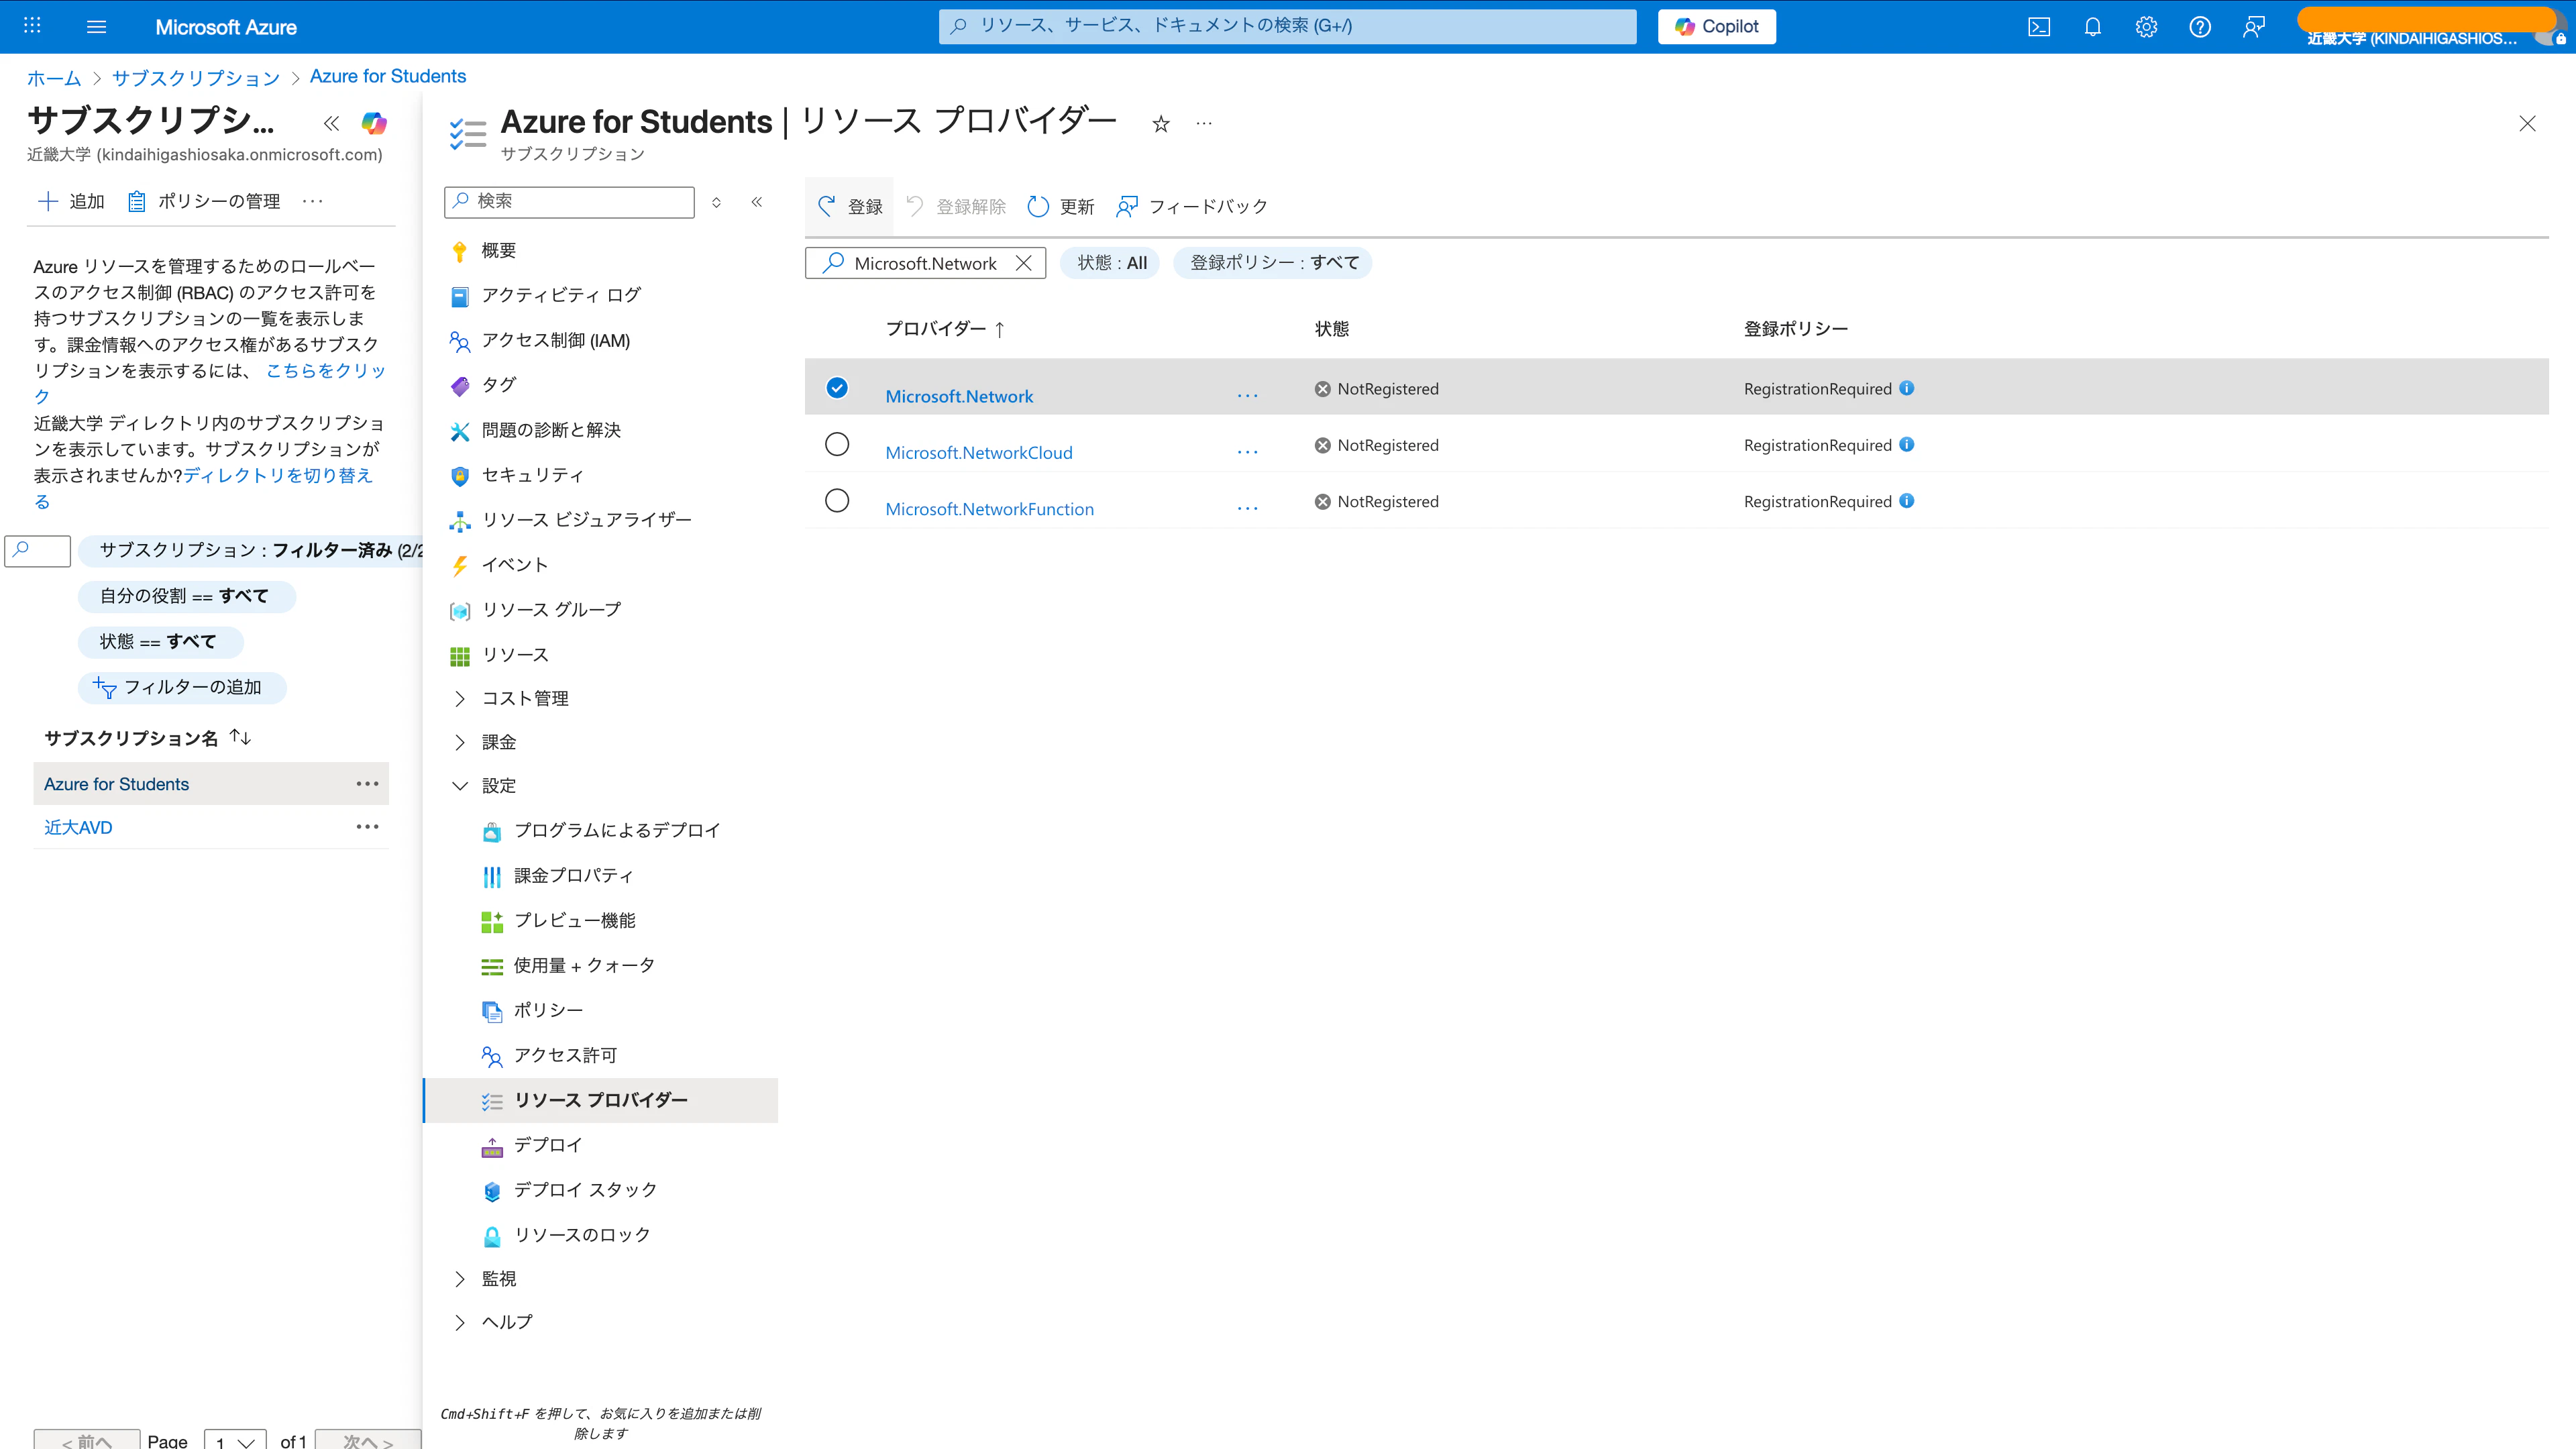Click フィルターの追加 button
Image resolution: width=2576 pixels, height=1449 pixels.
pos(182,687)
